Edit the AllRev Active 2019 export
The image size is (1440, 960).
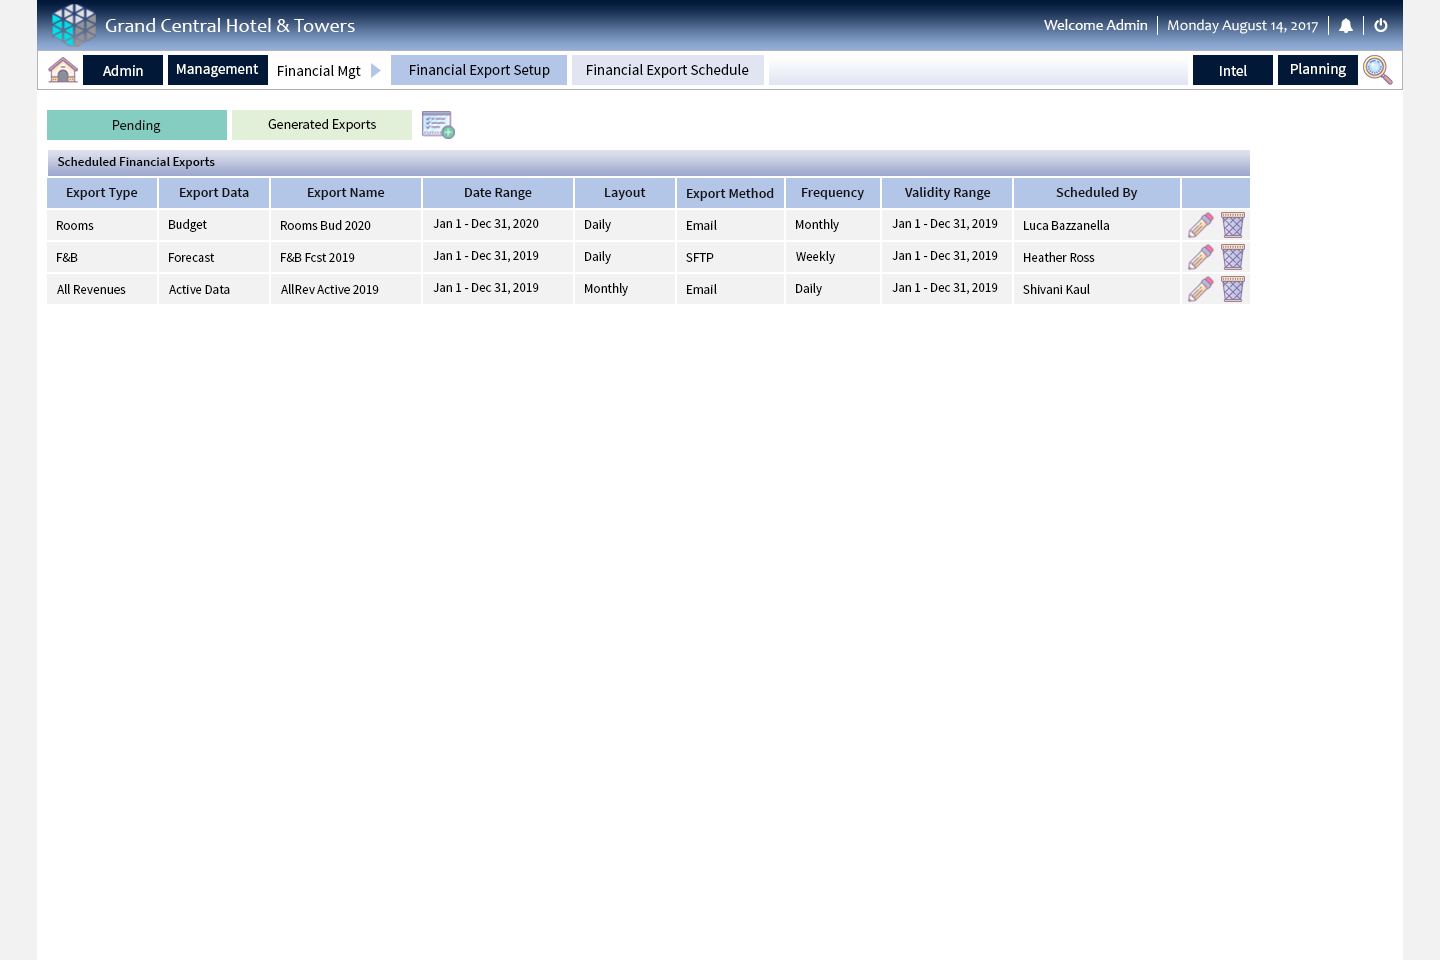pyautogui.click(x=1200, y=289)
